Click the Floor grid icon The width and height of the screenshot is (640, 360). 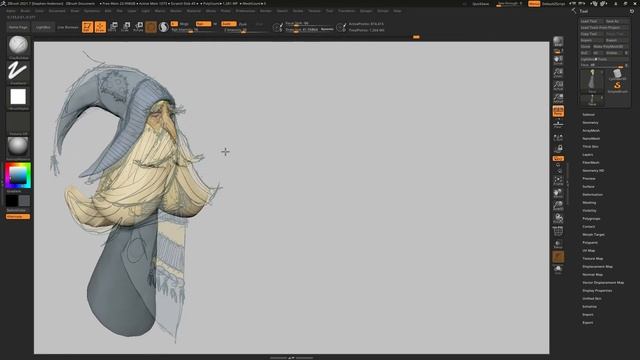(558, 124)
